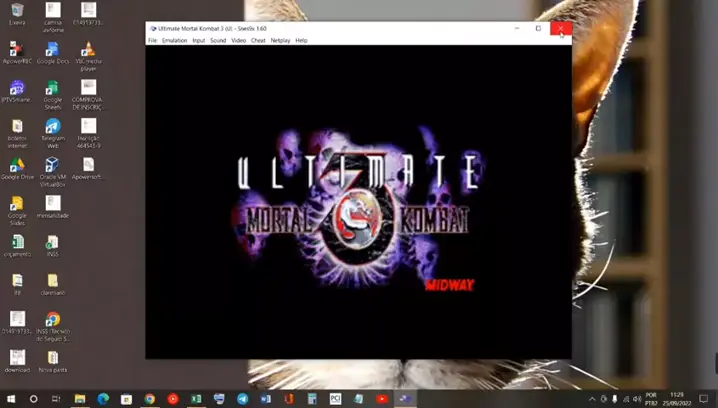Open the clock showing 25/09/2022
The image size is (718, 408).
(x=677, y=399)
